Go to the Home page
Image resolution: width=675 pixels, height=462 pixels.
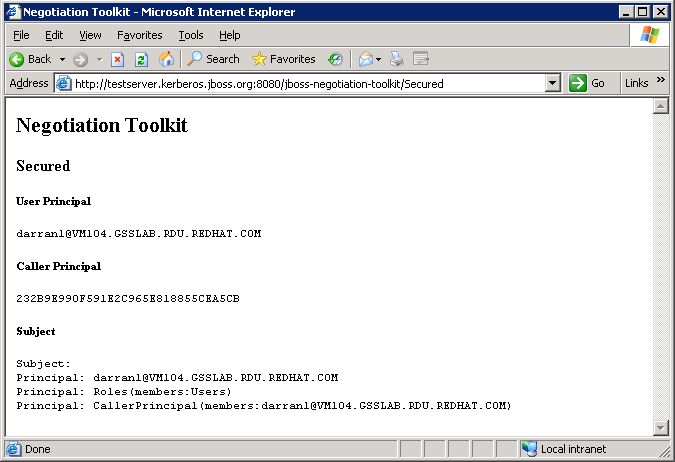(x=166, y=59)
